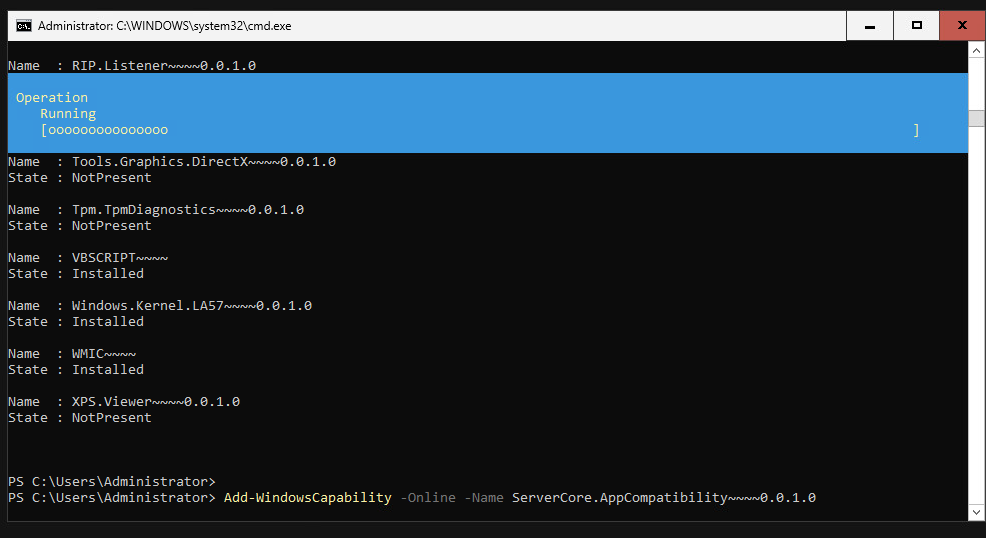Click the empty scrollbar track below the thumb
Screen dimensions: 986x538
coord(977,320)
